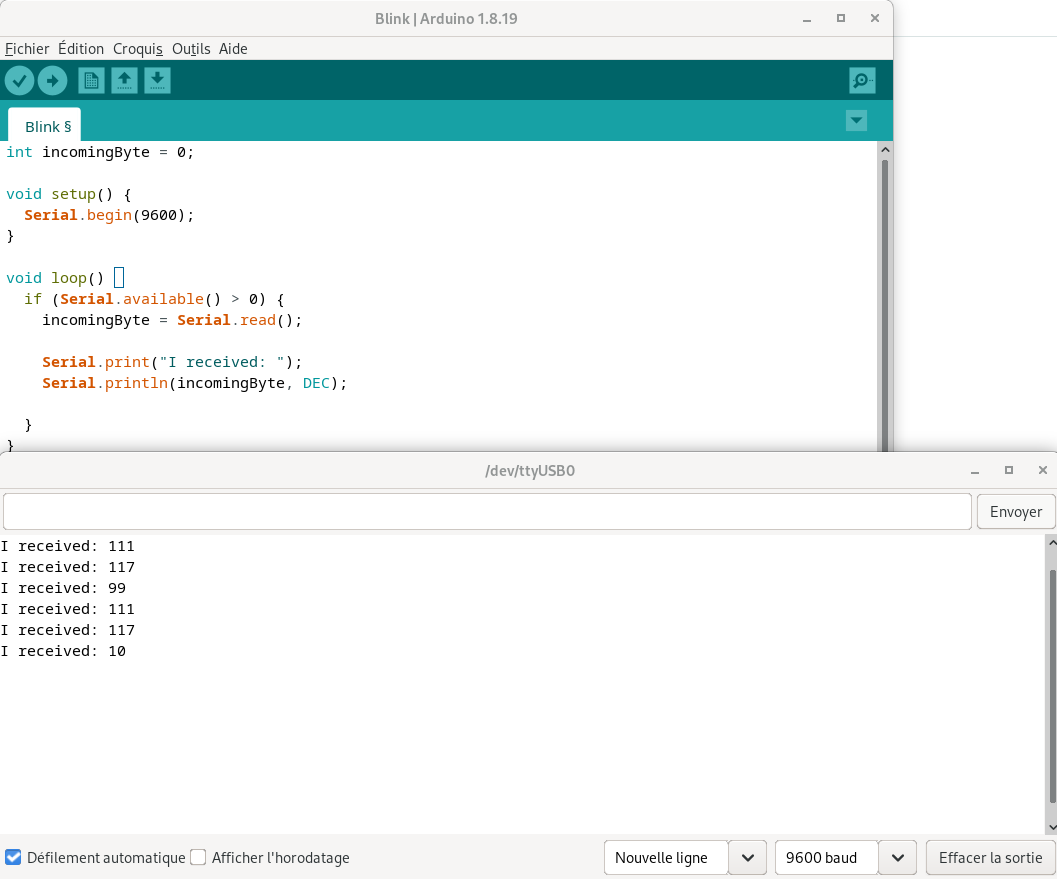Open the Outils menu
Viewport: 1057px width, 879px height.
coord(191,48)
